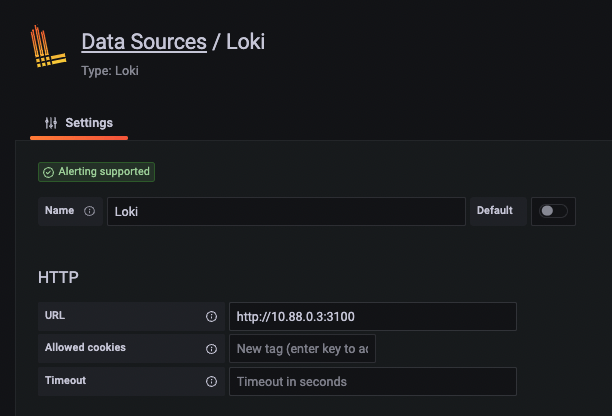Select the Timeout in seconds field
612x416 pixels.
372,381
